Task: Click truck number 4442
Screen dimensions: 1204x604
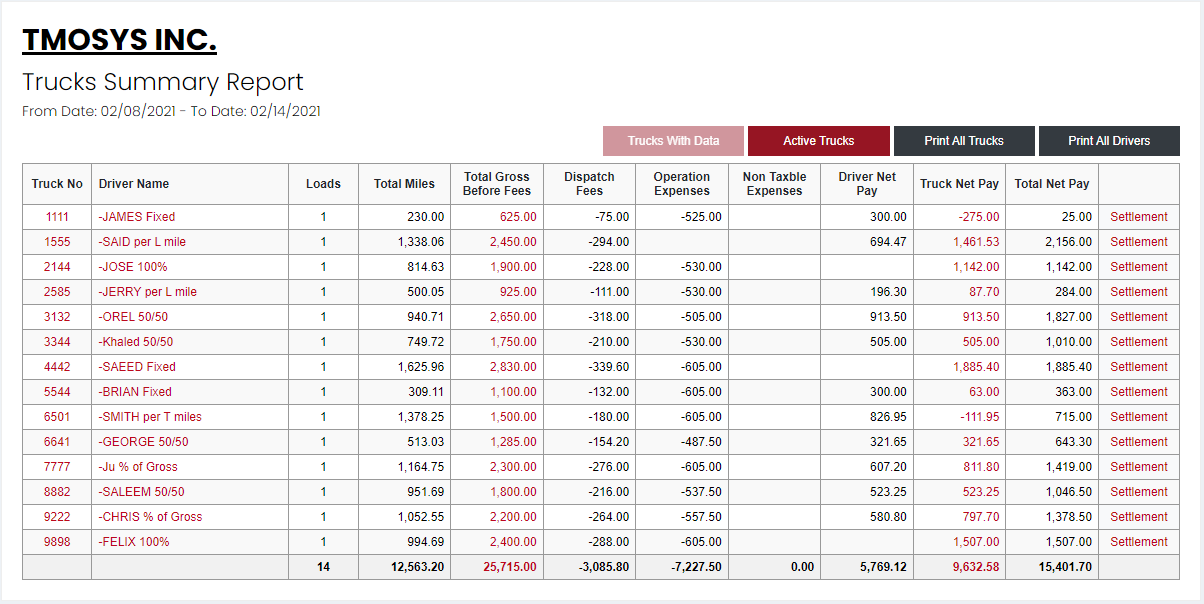Action: tap(57, 367)
